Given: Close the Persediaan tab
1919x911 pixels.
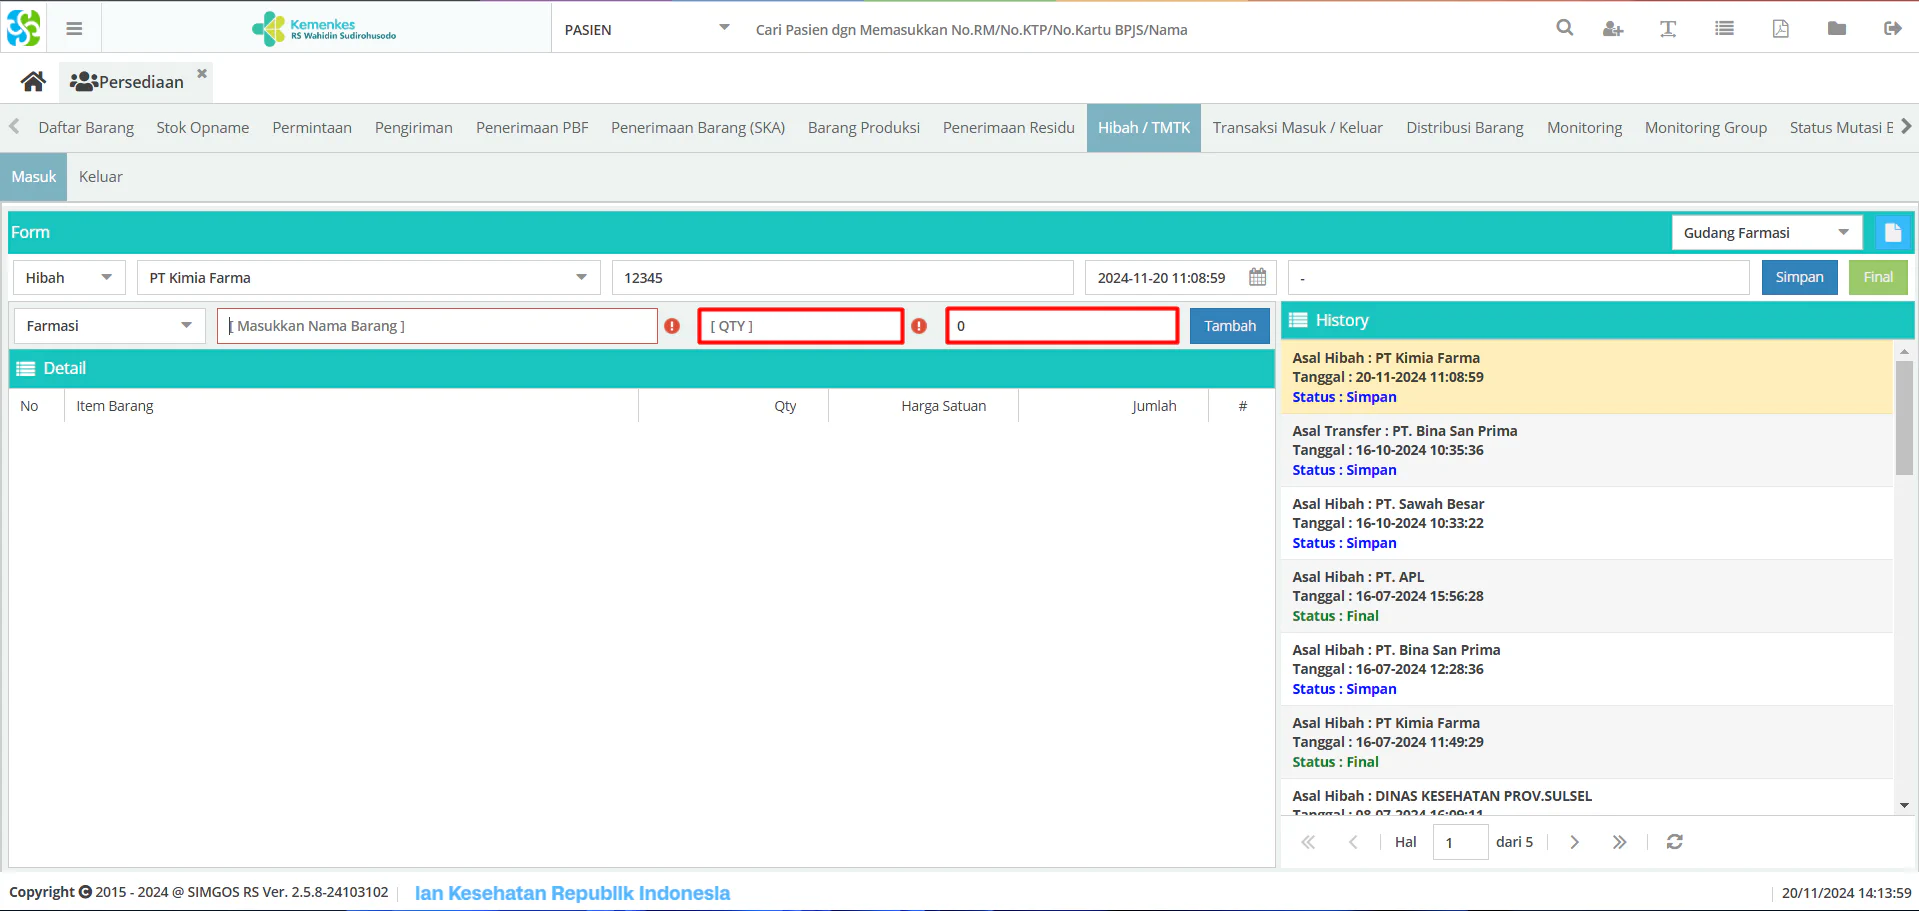Looking at the screenshot, I should [x=202, y=73].
